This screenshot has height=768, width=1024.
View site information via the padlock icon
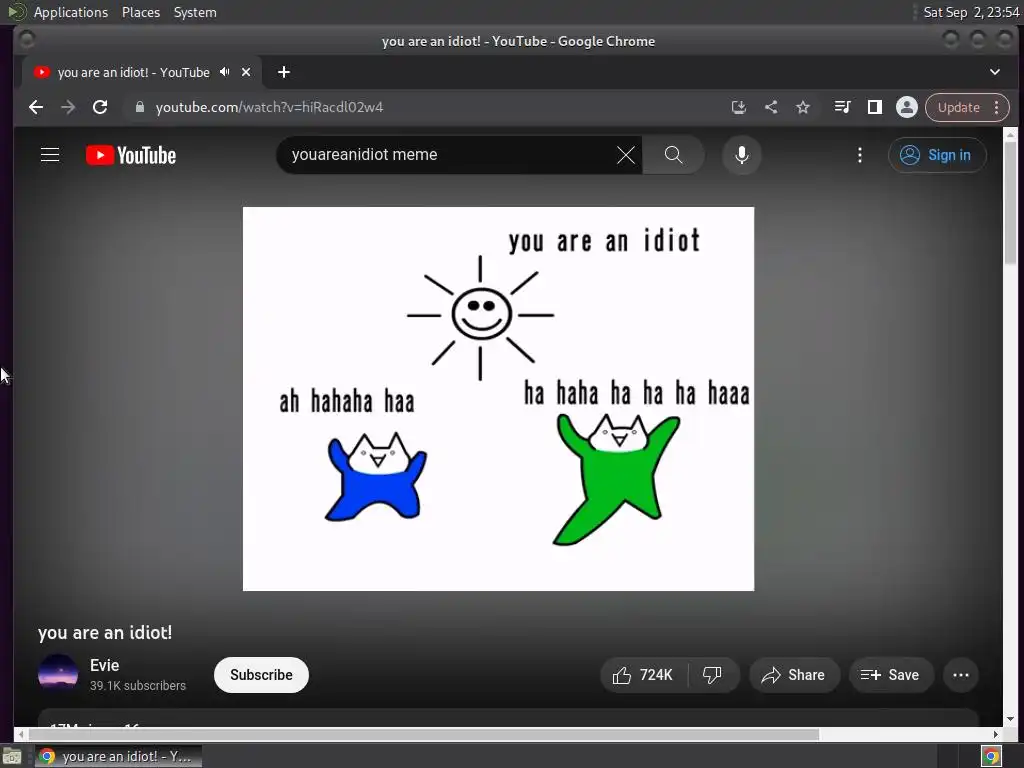(x=139, y=107)
